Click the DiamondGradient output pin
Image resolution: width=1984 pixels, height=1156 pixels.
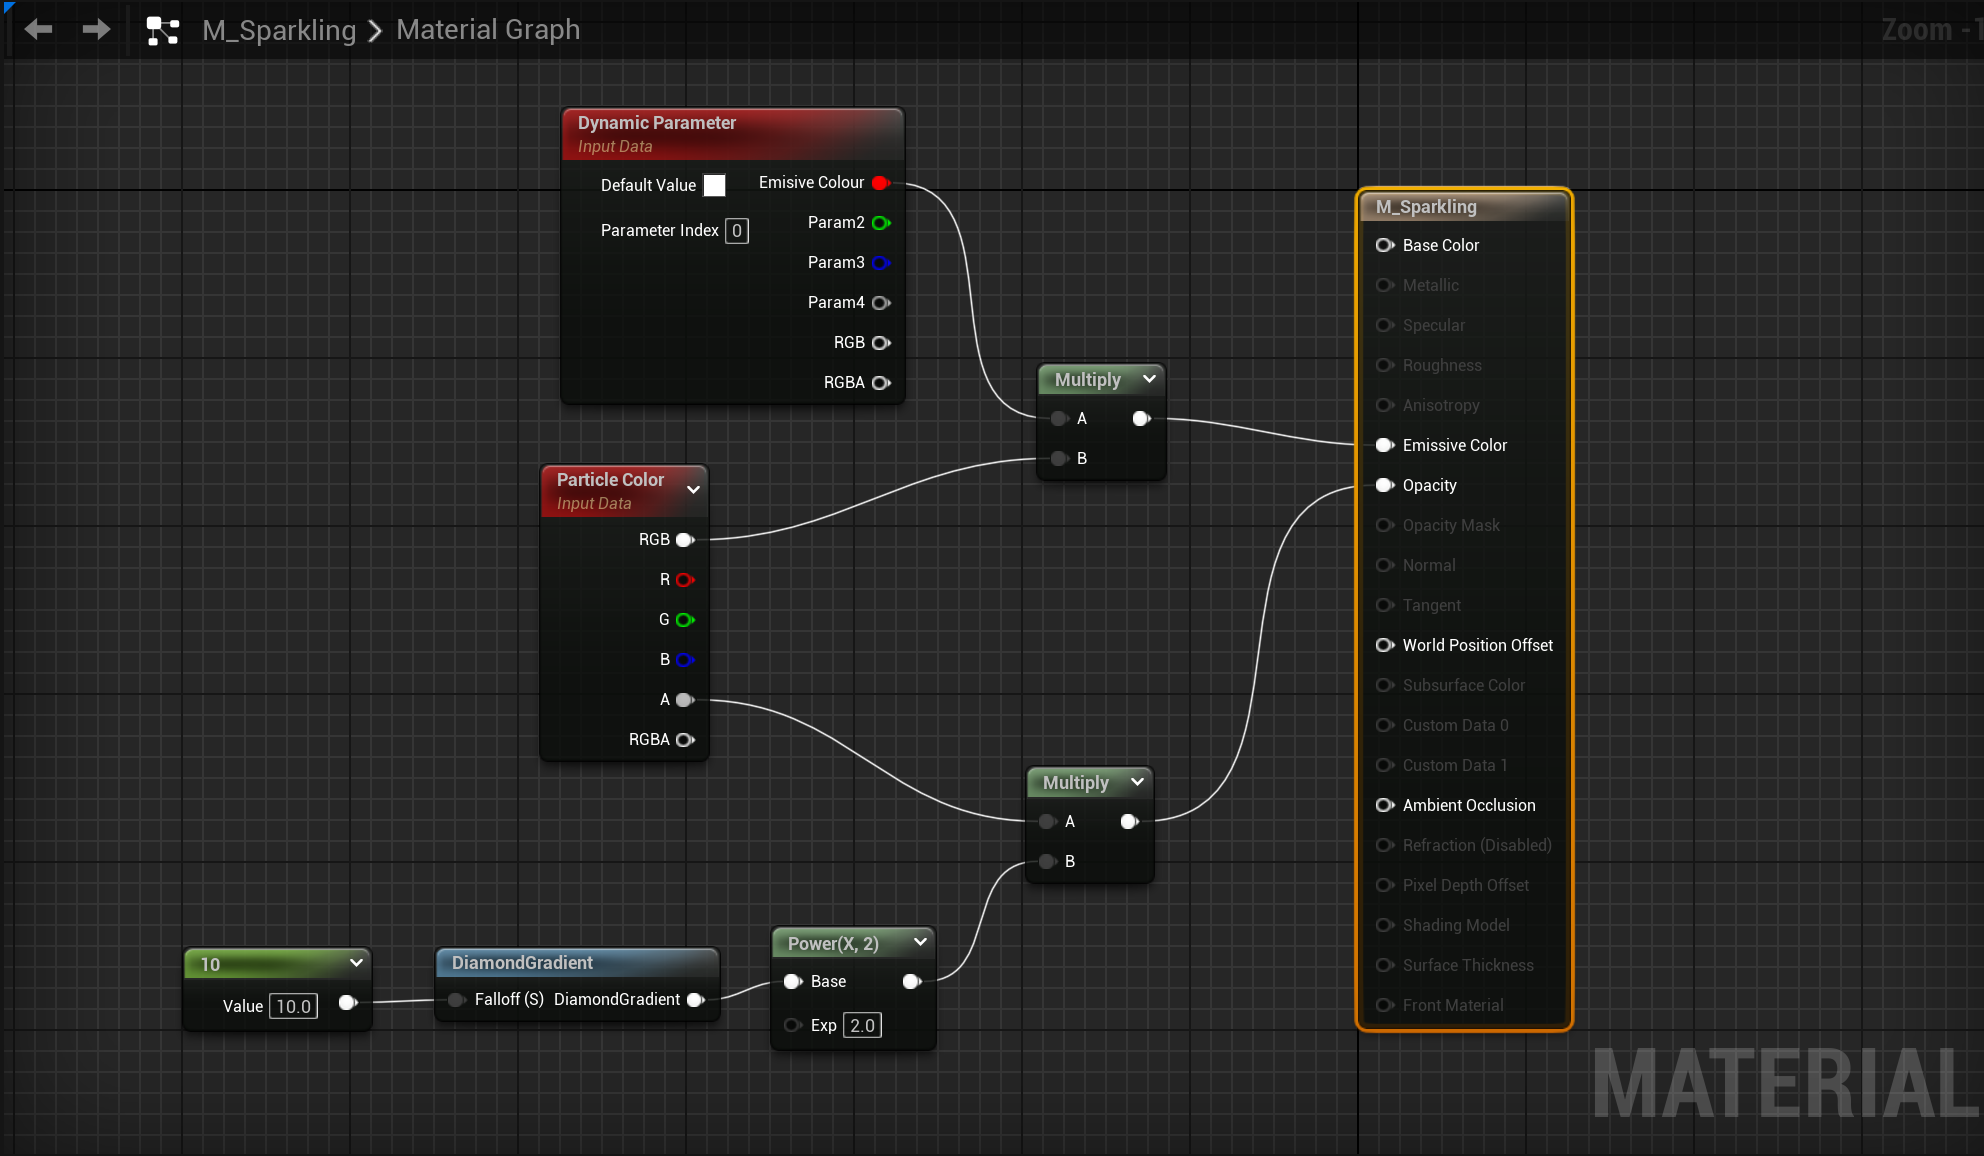point(696,1000)
